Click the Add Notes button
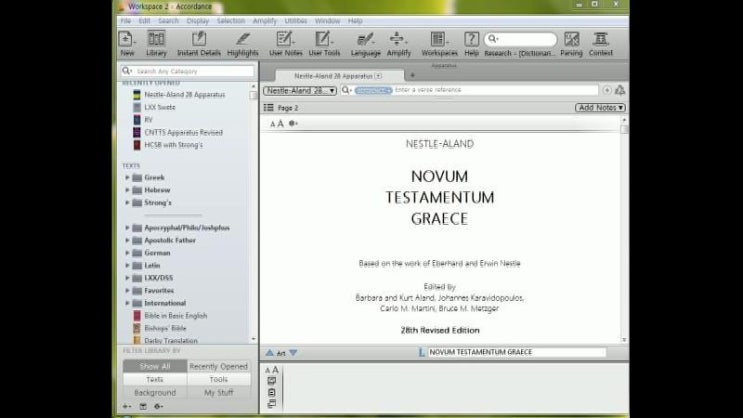Image resolution: width=743 pixels, height=418 pixels. pyautogui.click(x=600, y=107)
